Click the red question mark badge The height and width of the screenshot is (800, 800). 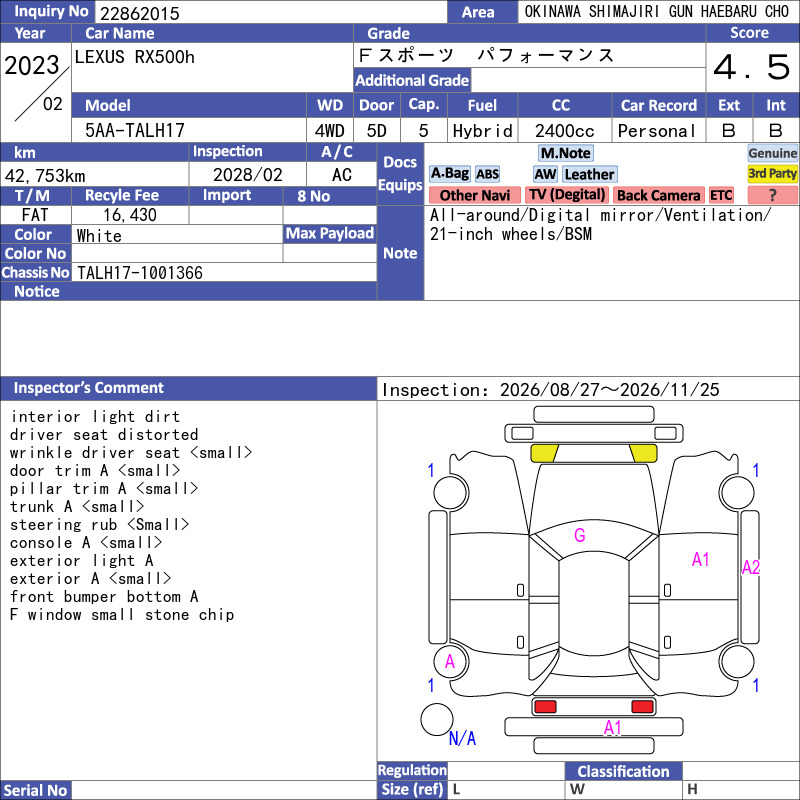click(x=772, y=195)
